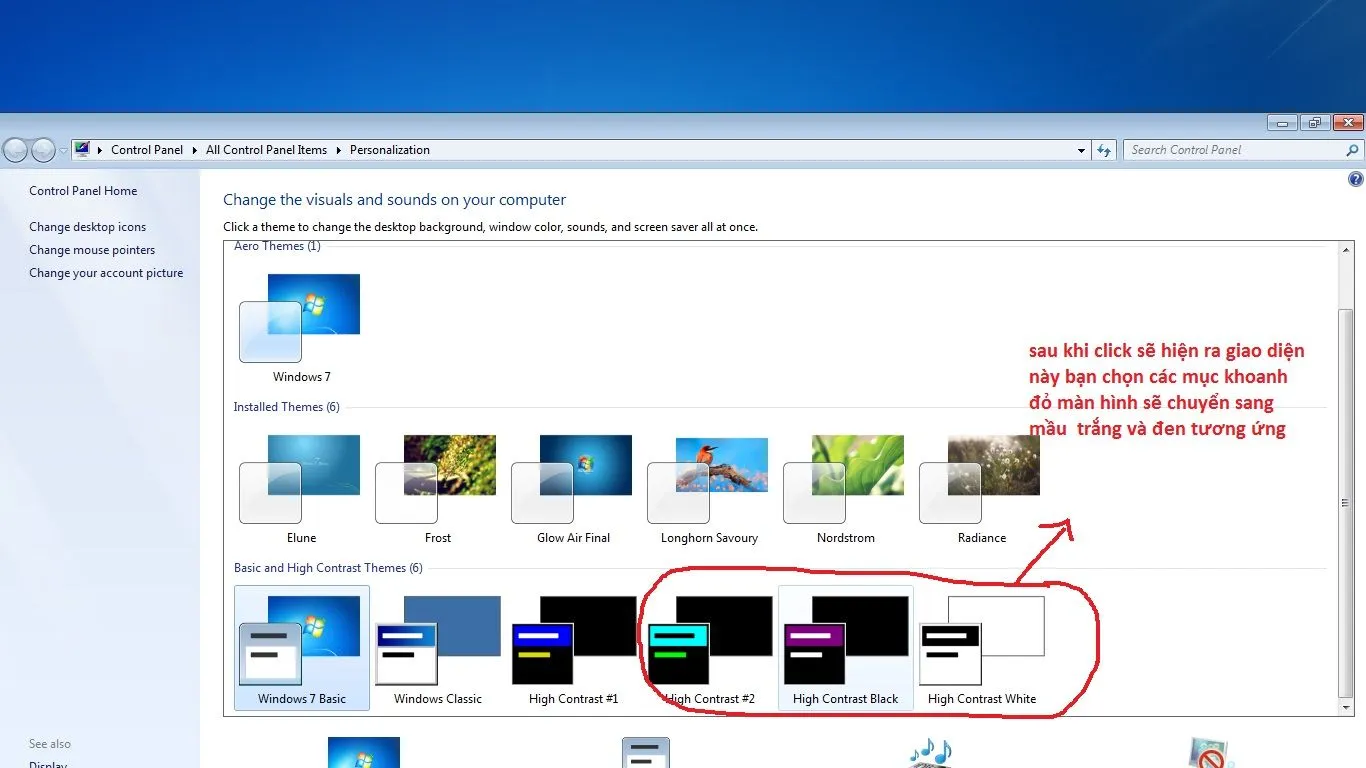Click the Control Panel icon in address bar
The width and height of the screenshot is (1366, 768).
pos(82,150)
